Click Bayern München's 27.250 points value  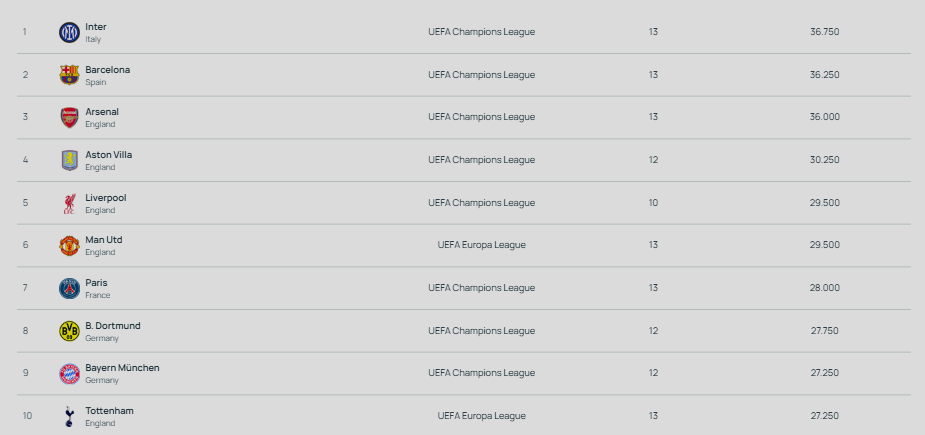click(x=824, y=374)
